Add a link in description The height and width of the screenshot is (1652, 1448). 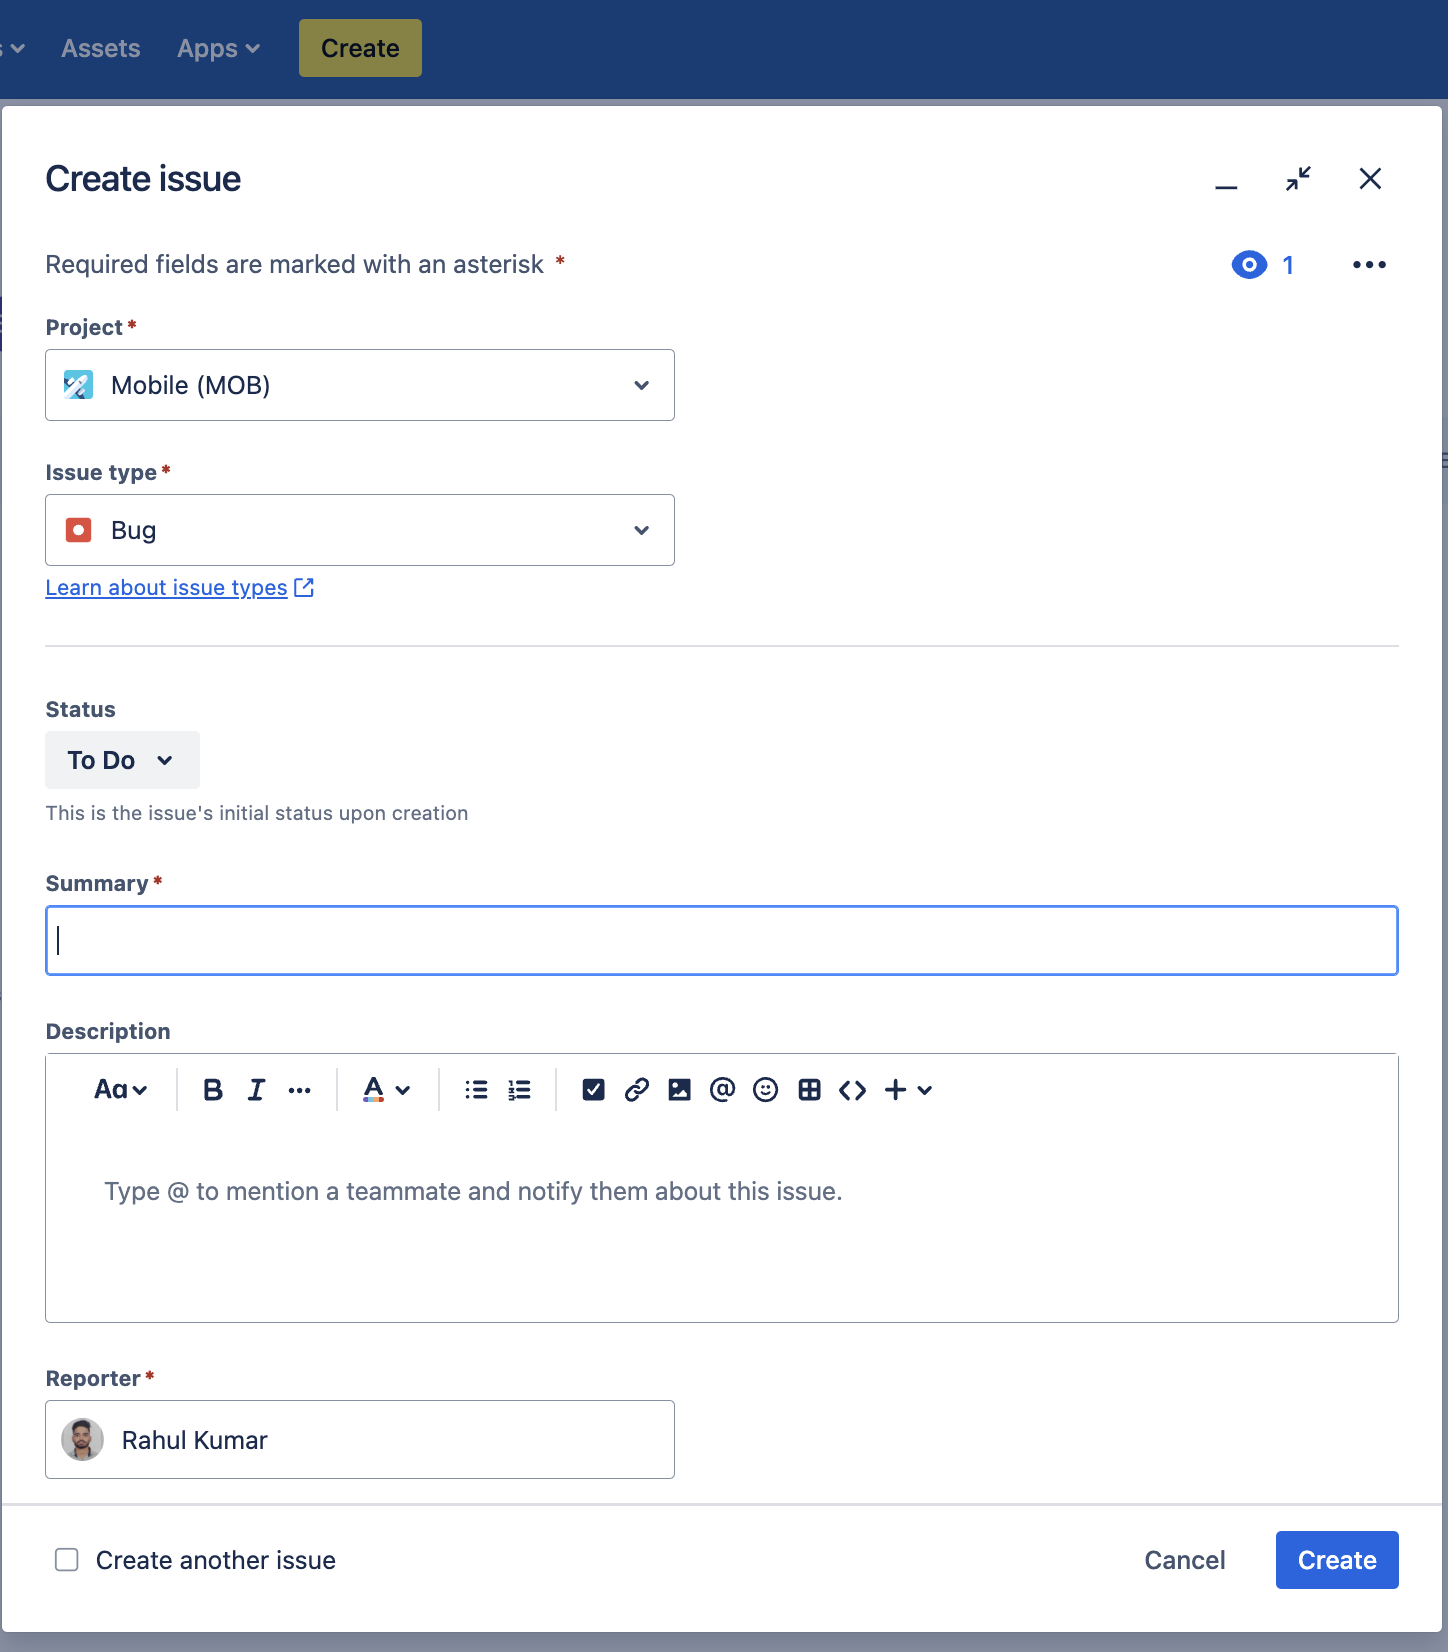[636, 1090]
